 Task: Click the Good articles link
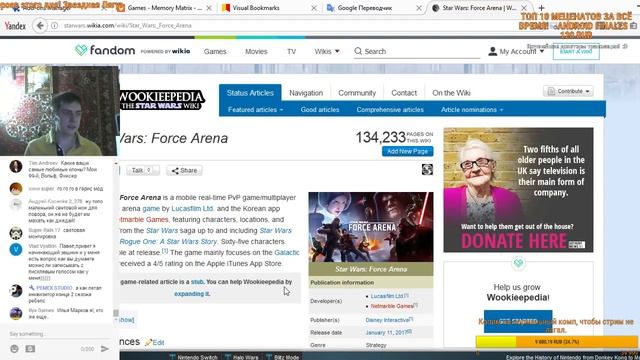click(x=320, y=110)
